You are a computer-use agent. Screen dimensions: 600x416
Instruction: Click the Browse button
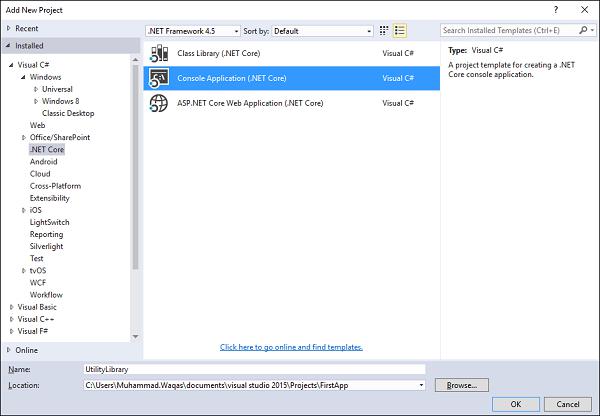tap(461, 384)
